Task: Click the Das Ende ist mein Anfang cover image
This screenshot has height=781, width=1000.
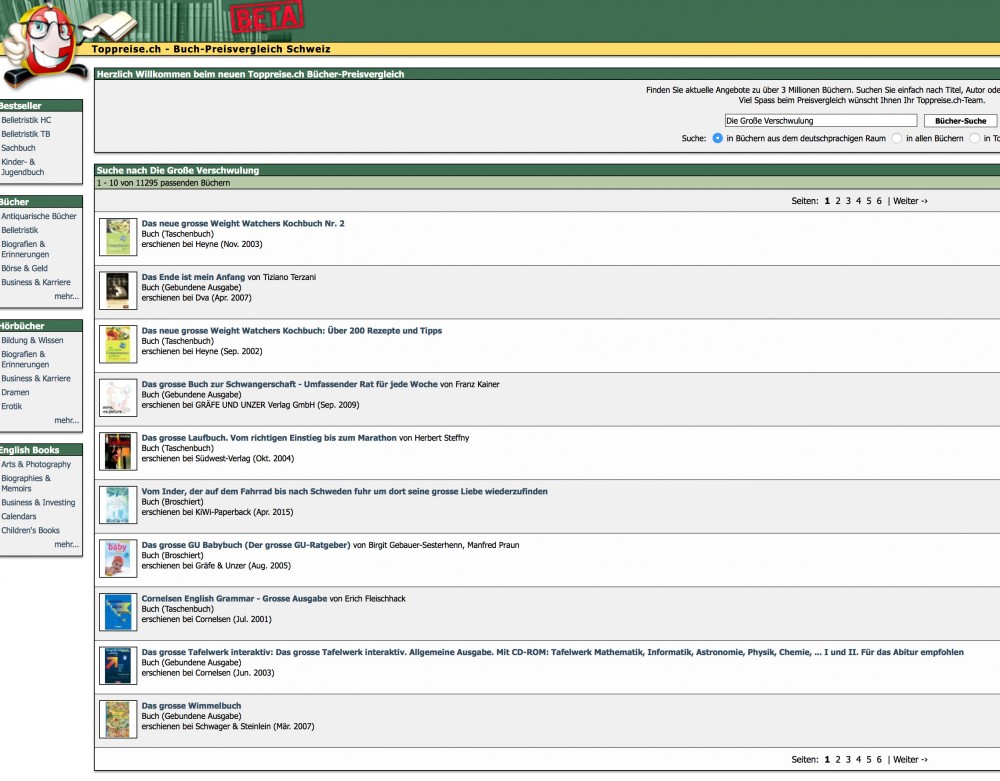Action: pyautogui.click(x=118, y=290)
